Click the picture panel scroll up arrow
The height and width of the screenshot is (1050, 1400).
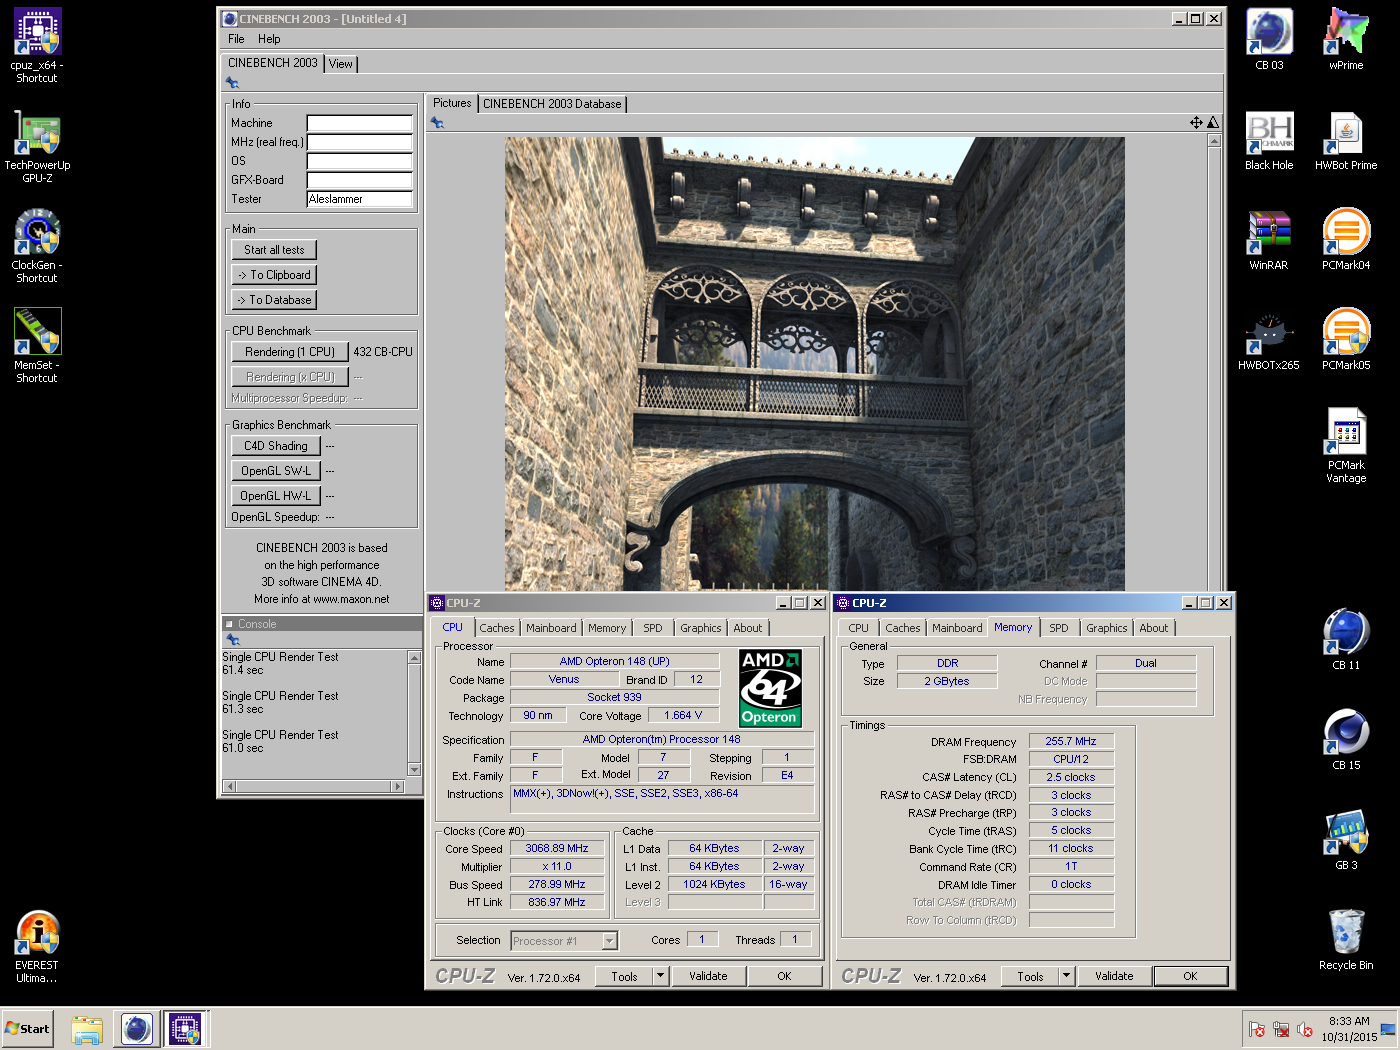[x=1214, y=141]
